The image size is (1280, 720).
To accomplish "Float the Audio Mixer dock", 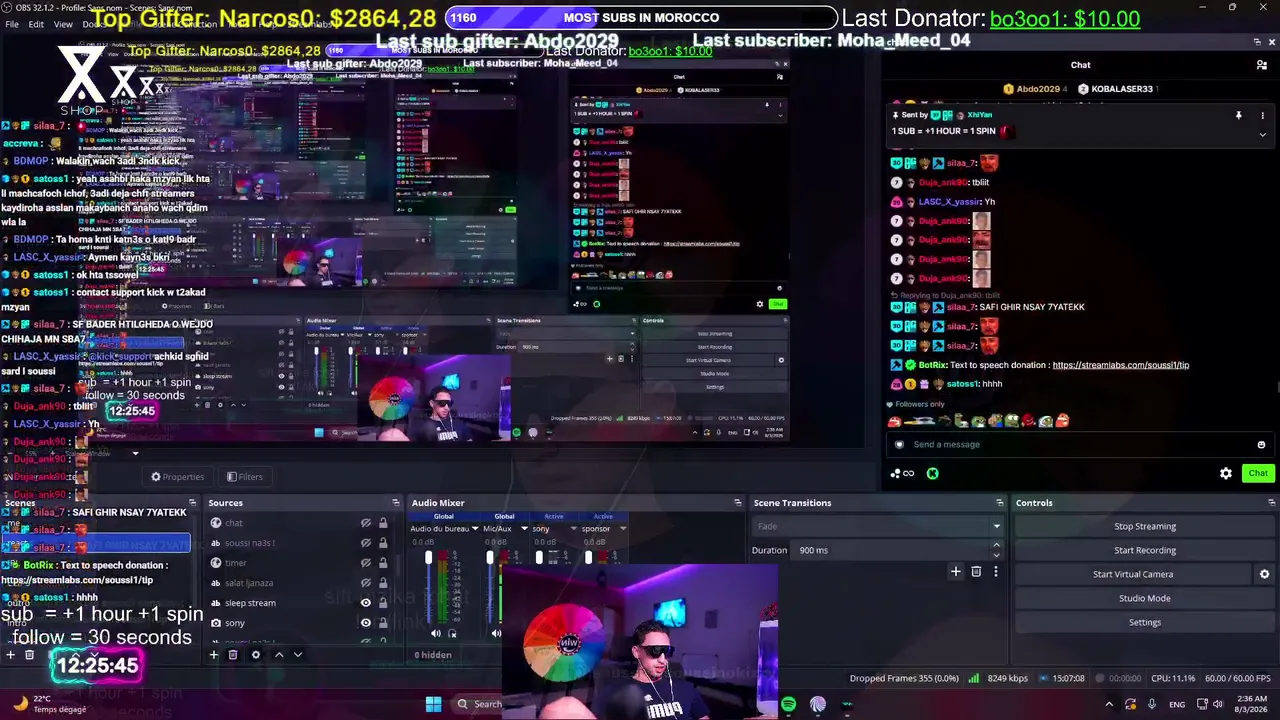I will (x=738, y=503).
